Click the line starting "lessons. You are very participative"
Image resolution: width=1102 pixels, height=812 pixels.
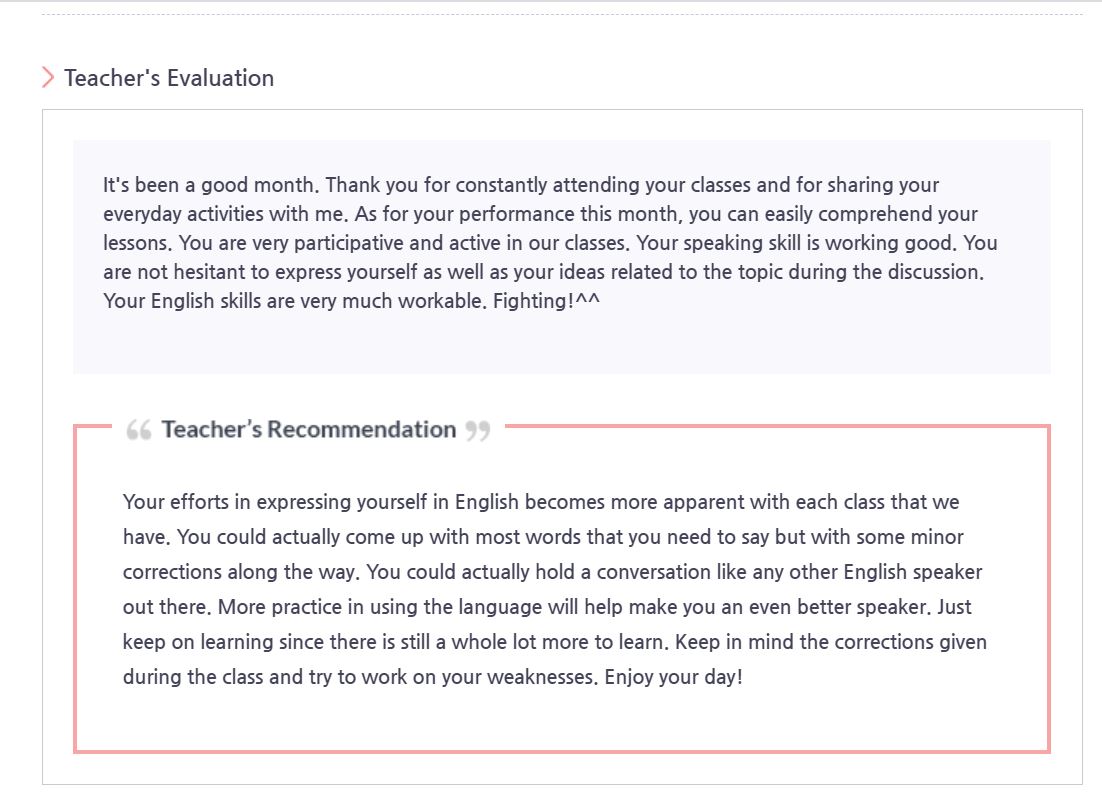pyautogui.click(x=550, y=243)
